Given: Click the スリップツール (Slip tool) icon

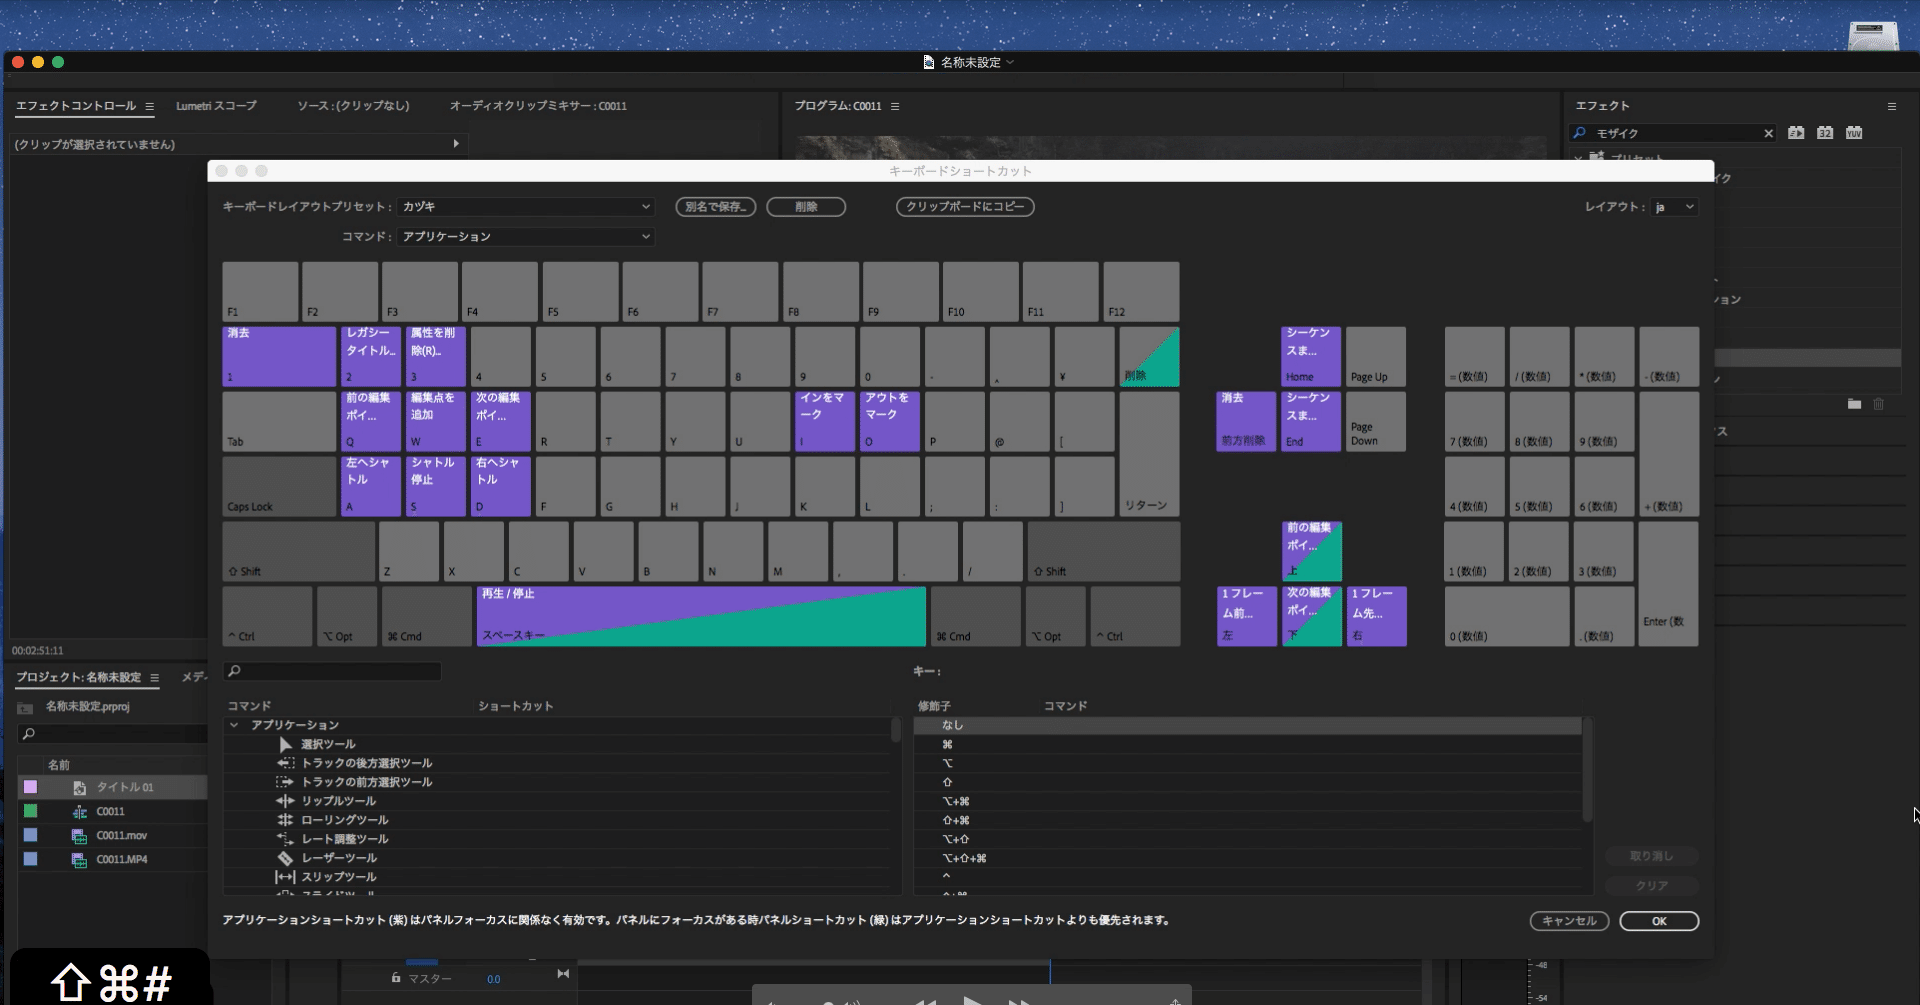Looking at the screenshot, I should point(285,877).
